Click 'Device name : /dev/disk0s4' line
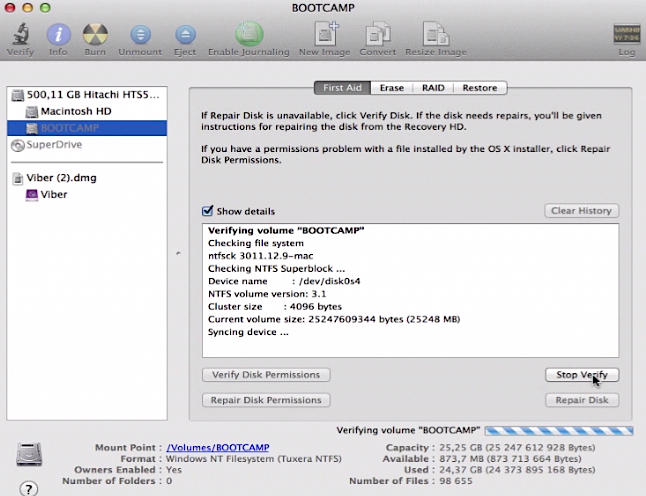The image size is (646, 496). (284, 281)
